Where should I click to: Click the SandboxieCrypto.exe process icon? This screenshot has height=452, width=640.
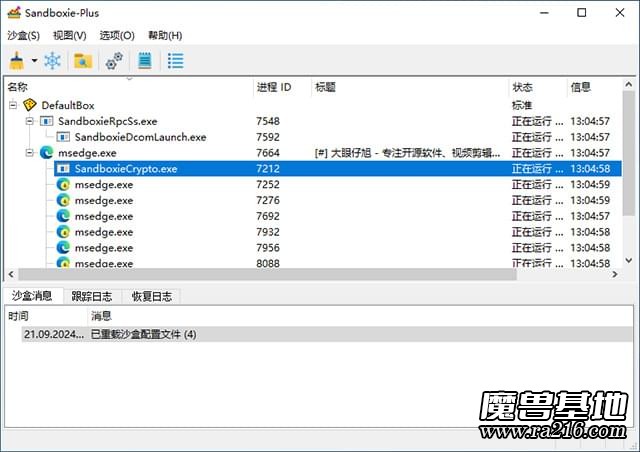click(63, 169)
